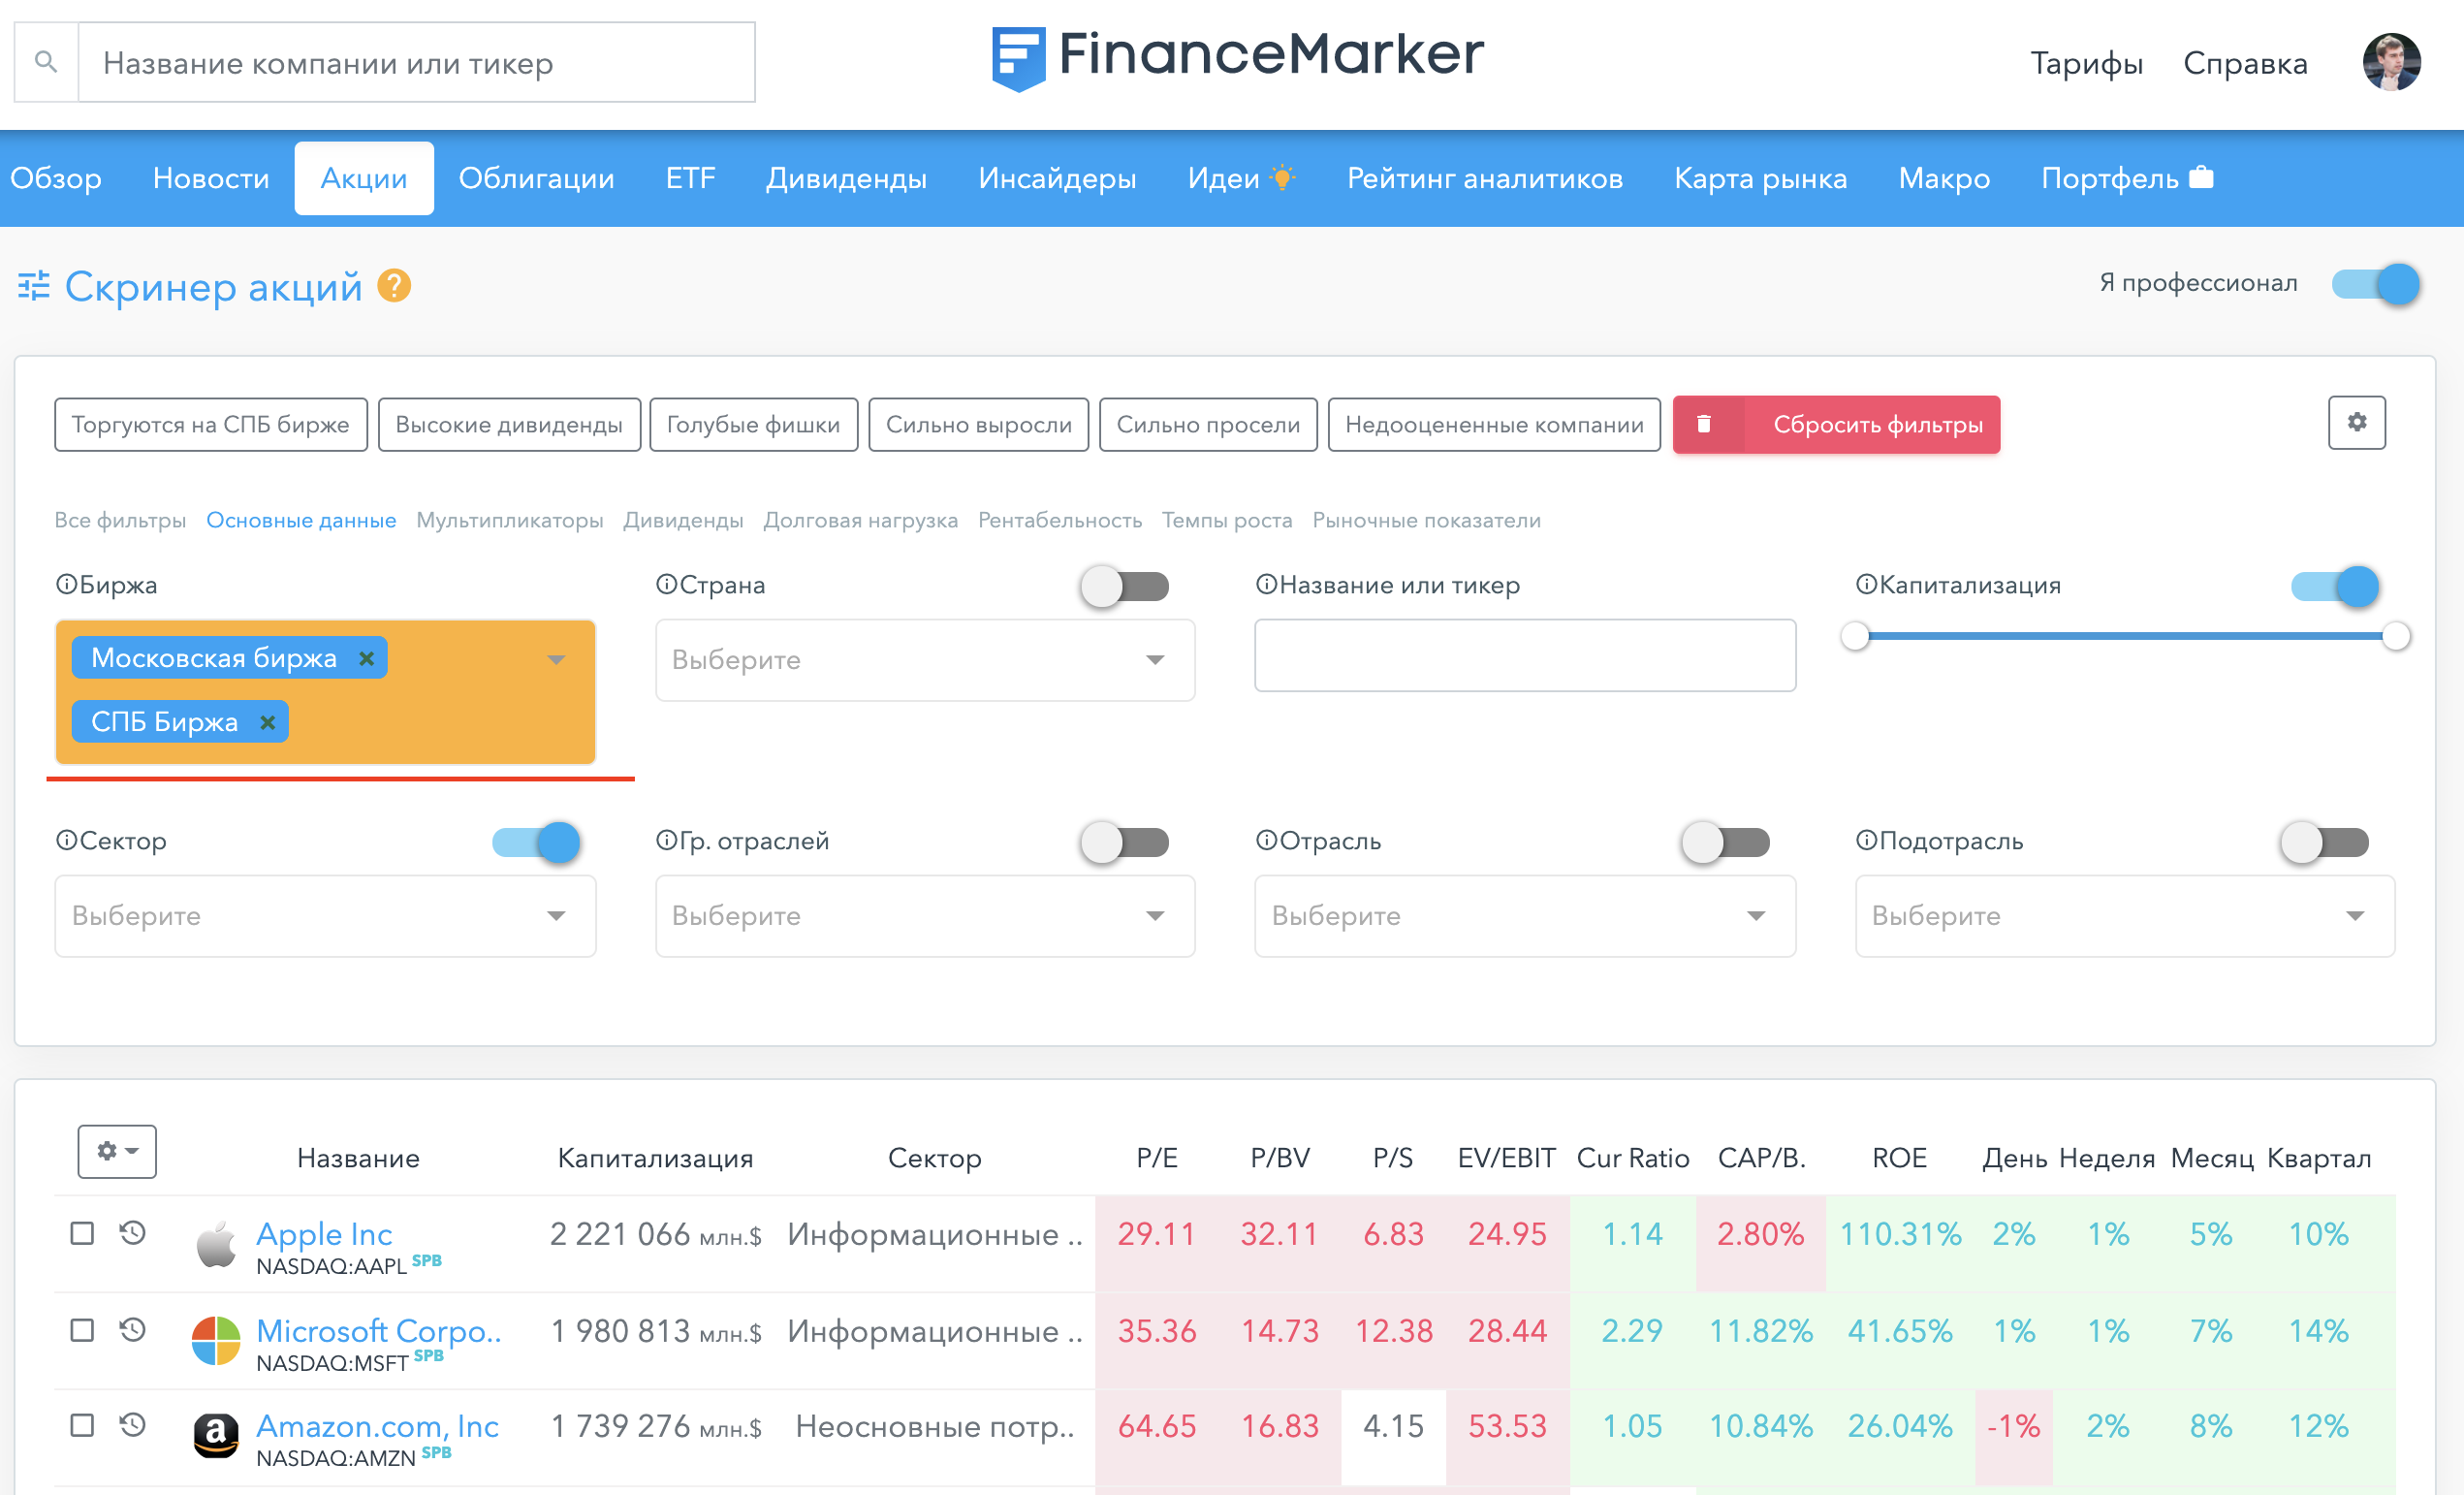Viewport: 2464px width, 1495px height.
Task: Open the Карта рынка nav tab
Action: [1760, 178]
